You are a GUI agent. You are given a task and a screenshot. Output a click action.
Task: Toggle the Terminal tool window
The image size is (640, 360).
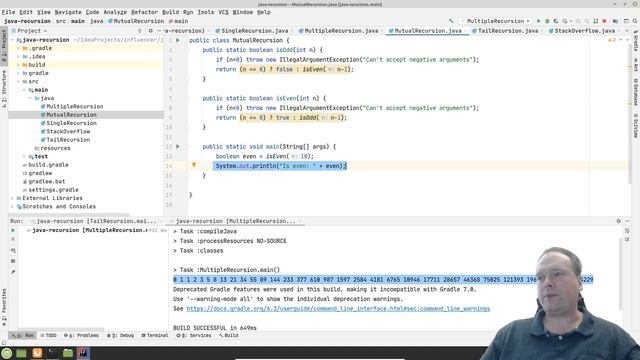click(x=155, y=336)
